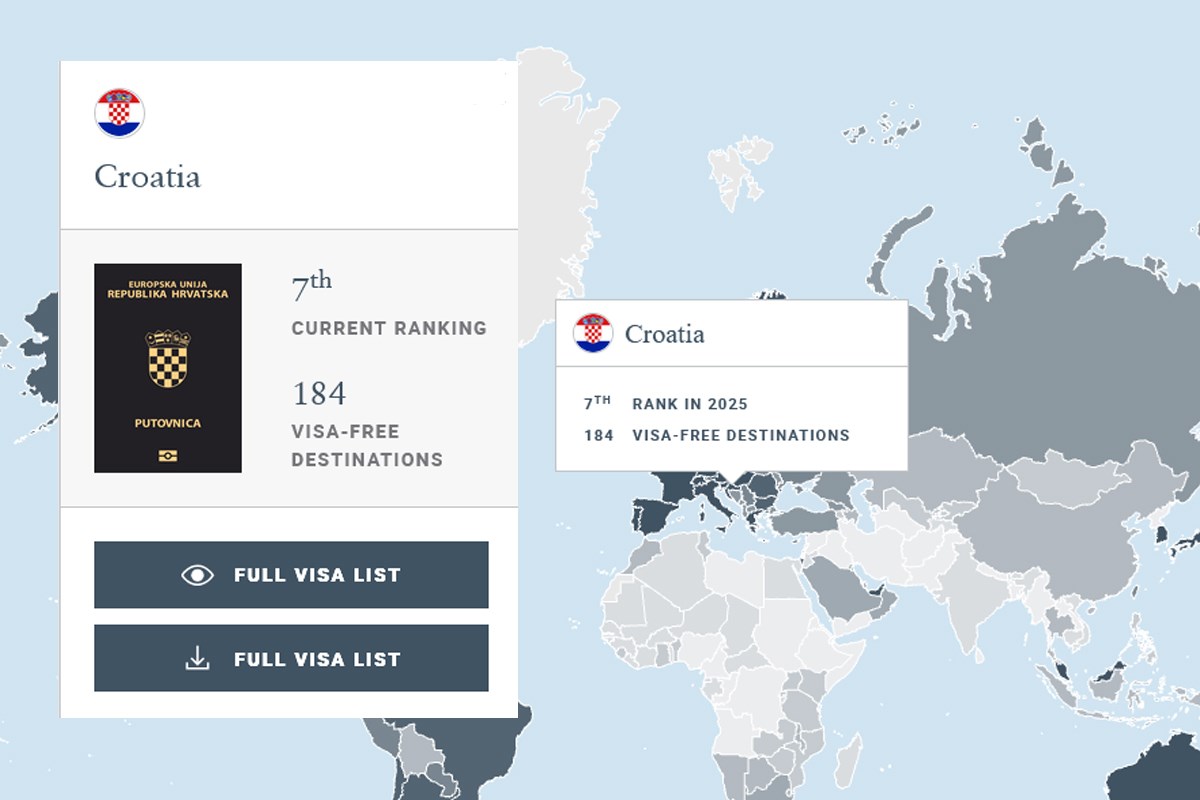Select the 184 visa-free destinations figure in panel

coord(319,394)
